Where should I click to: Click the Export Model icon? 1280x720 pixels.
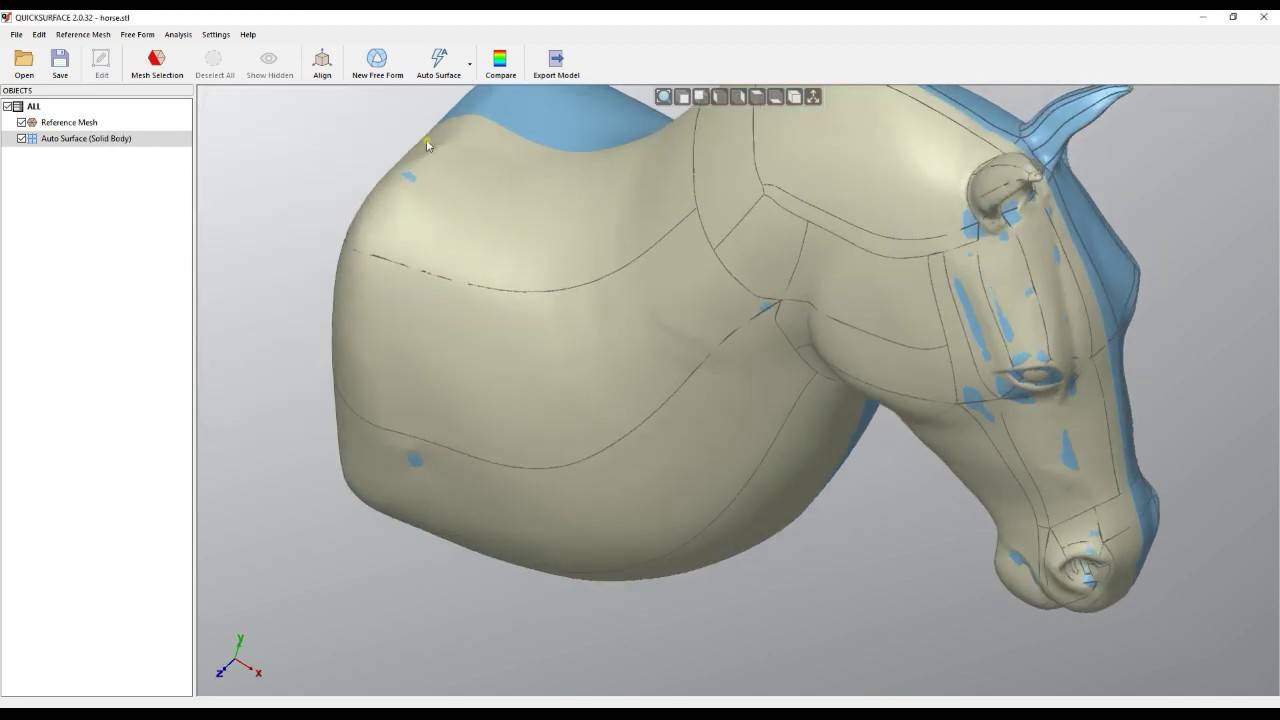[556, 64]
